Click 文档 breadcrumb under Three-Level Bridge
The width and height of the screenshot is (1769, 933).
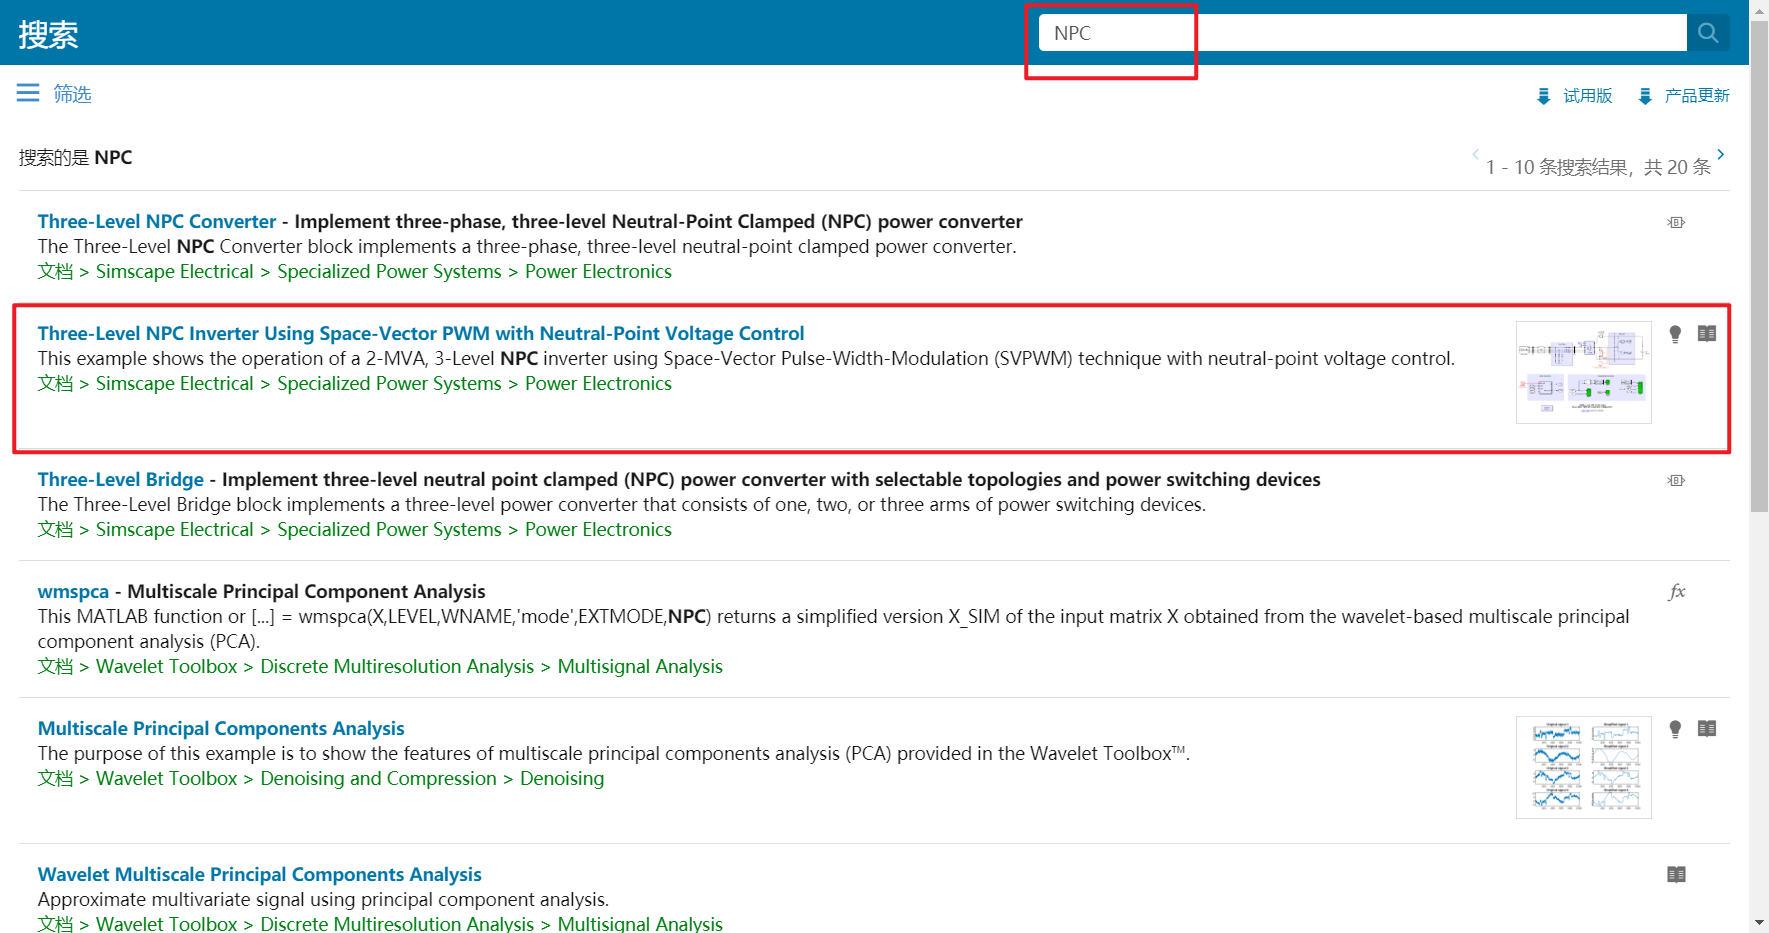pos(55,530)
